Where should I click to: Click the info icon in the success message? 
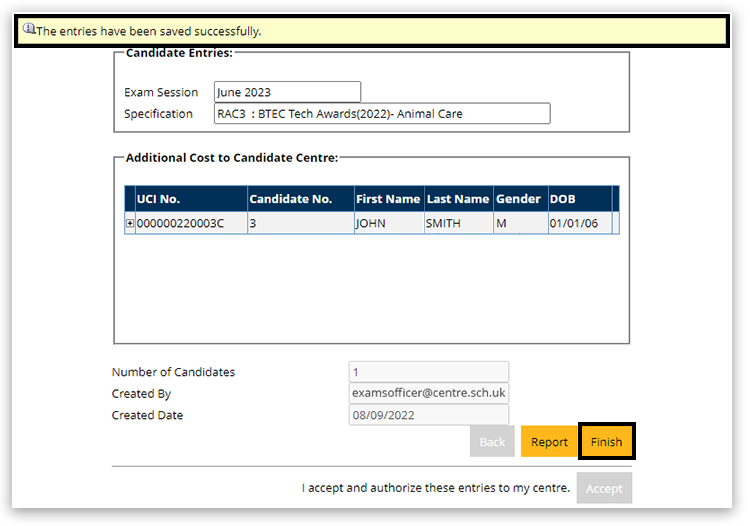click(29, 30)
